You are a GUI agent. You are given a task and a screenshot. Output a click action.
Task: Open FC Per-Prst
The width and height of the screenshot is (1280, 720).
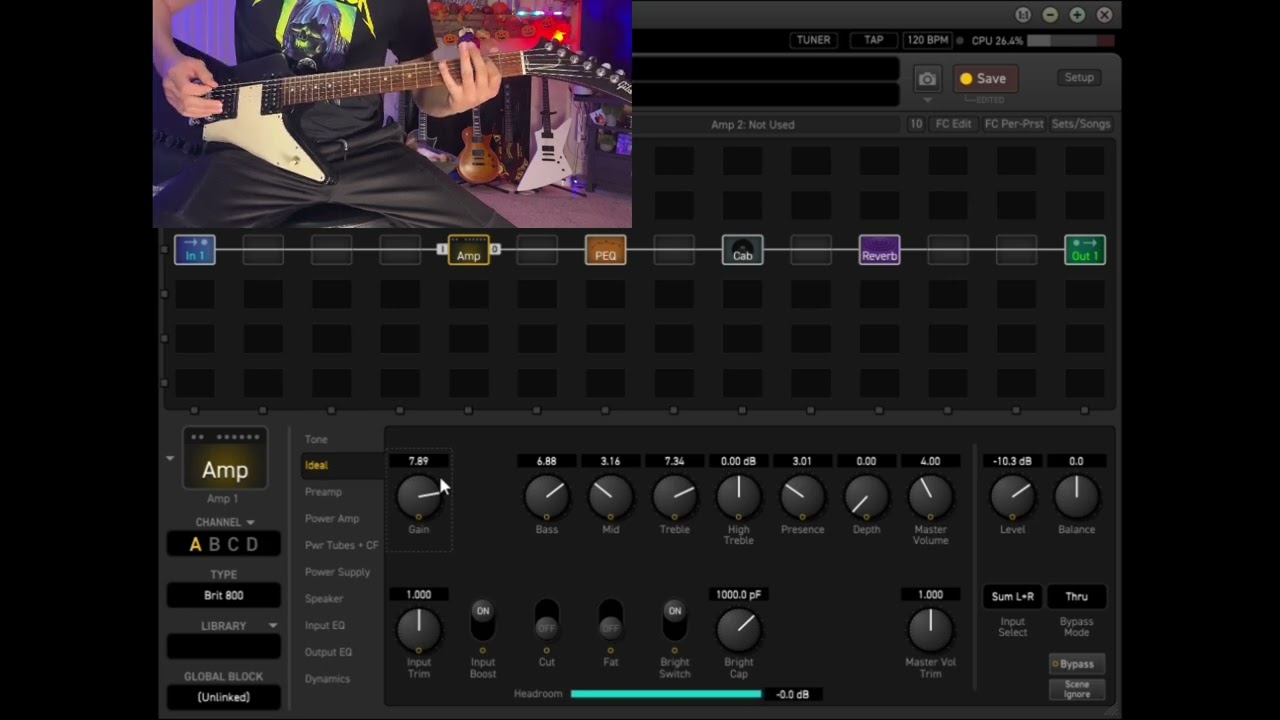(1014, 124)
